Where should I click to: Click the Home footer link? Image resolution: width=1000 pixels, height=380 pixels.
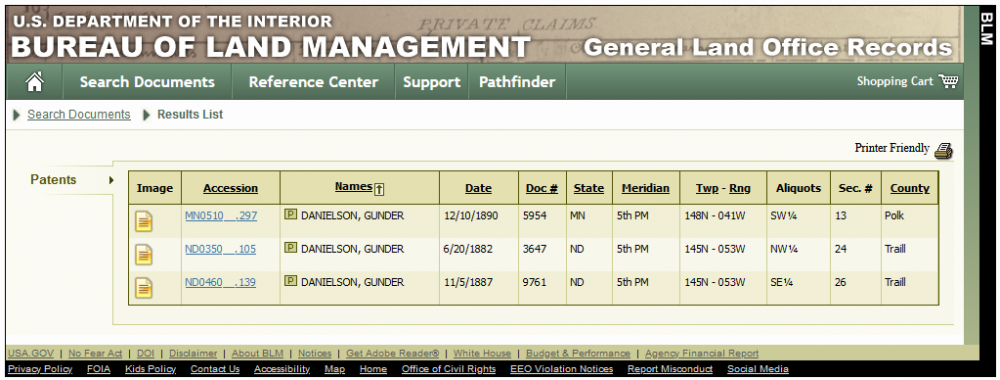373,369
